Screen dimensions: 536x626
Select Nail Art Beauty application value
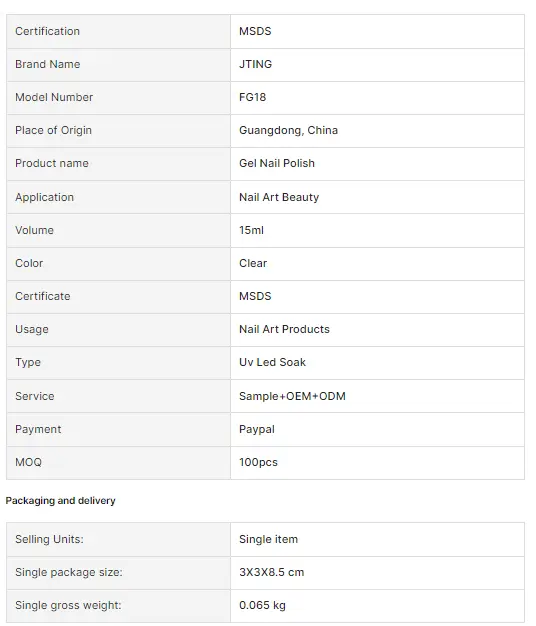[x=279, y=197]
